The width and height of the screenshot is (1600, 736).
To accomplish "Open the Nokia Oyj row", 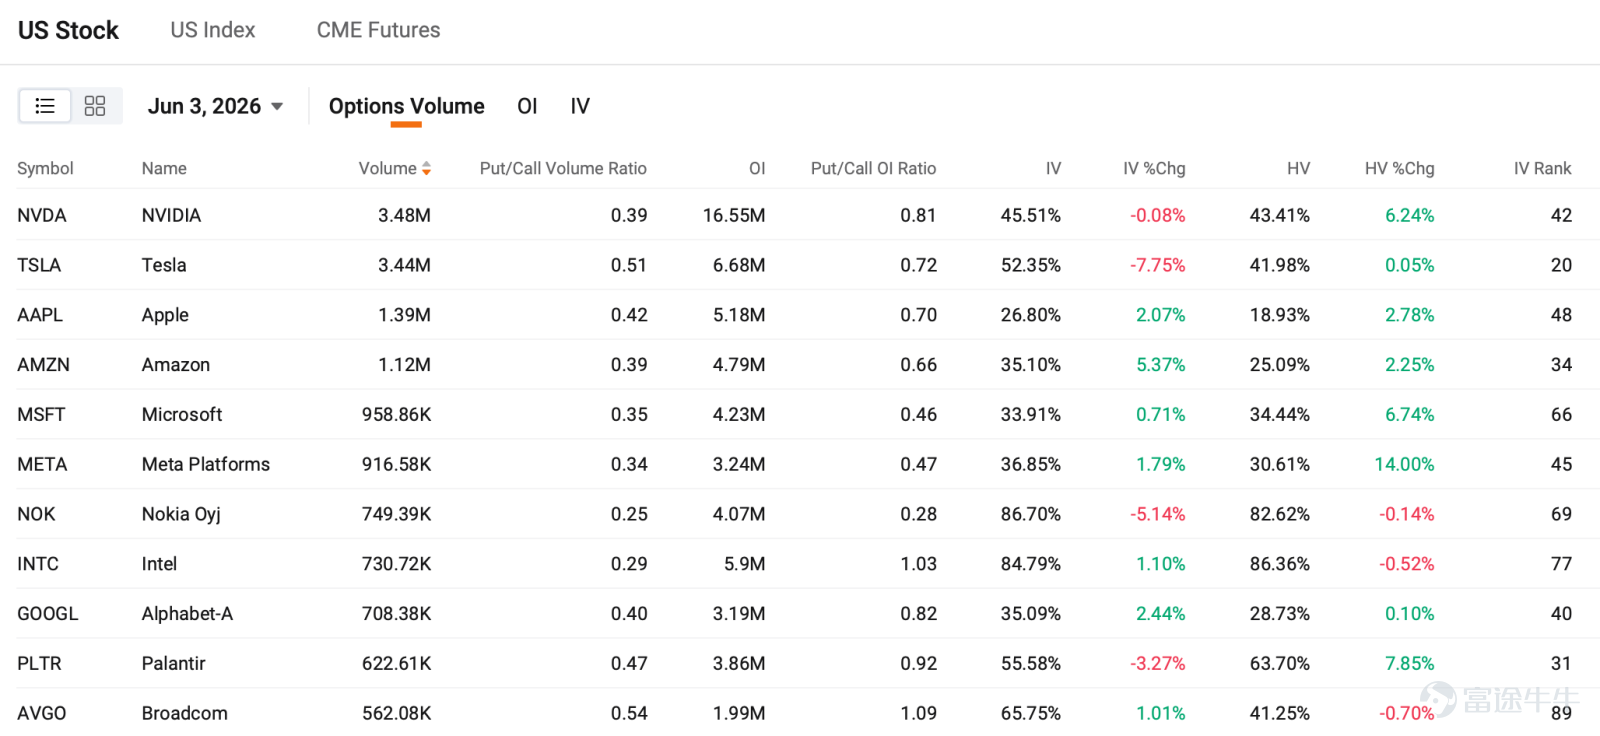I will (800, 514).
